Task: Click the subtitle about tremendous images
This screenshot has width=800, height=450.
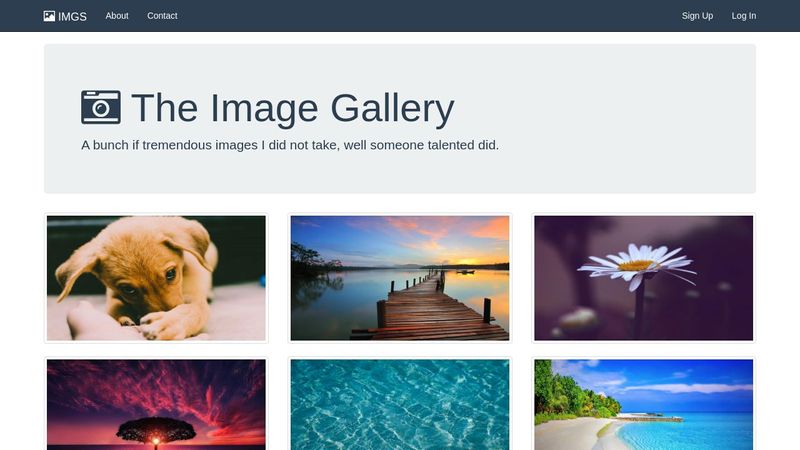Action: [290, 145]
